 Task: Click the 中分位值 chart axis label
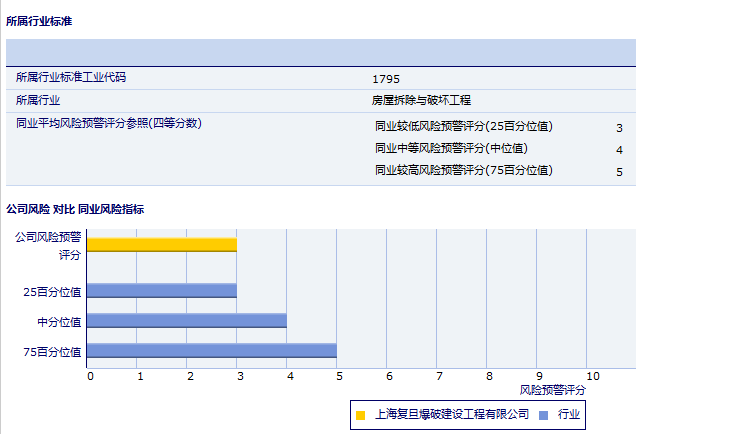pos(59,322)
